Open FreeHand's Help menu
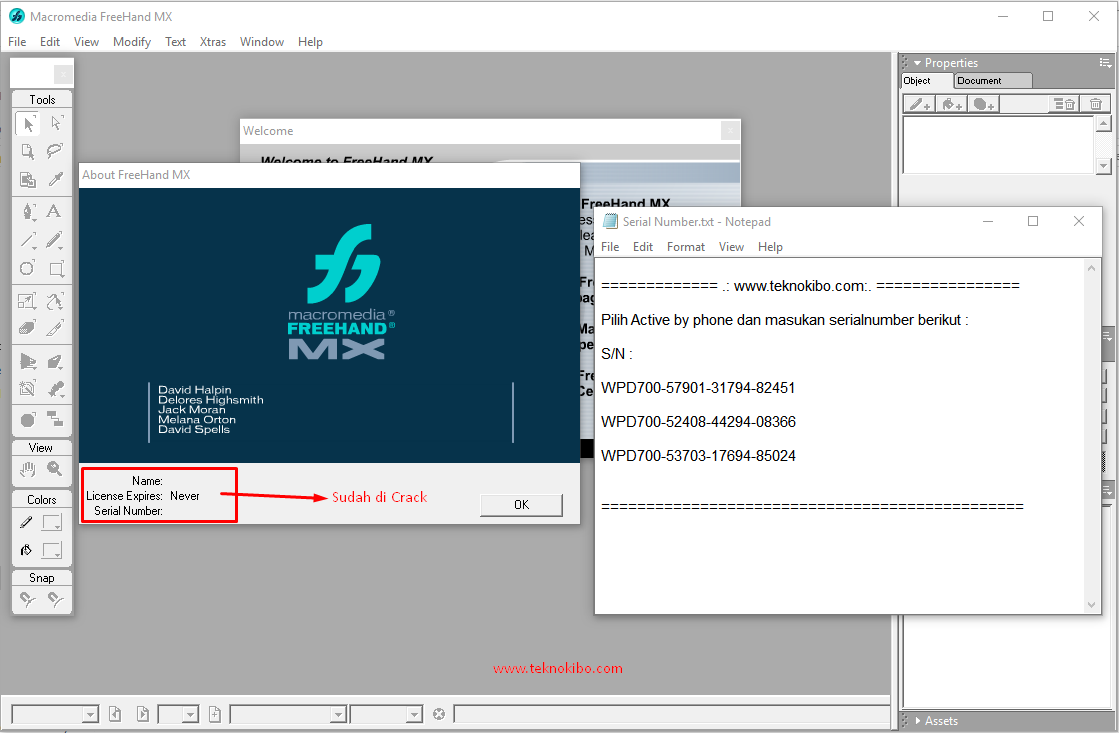The image size is (1119, 733). (x=310, y=42)
